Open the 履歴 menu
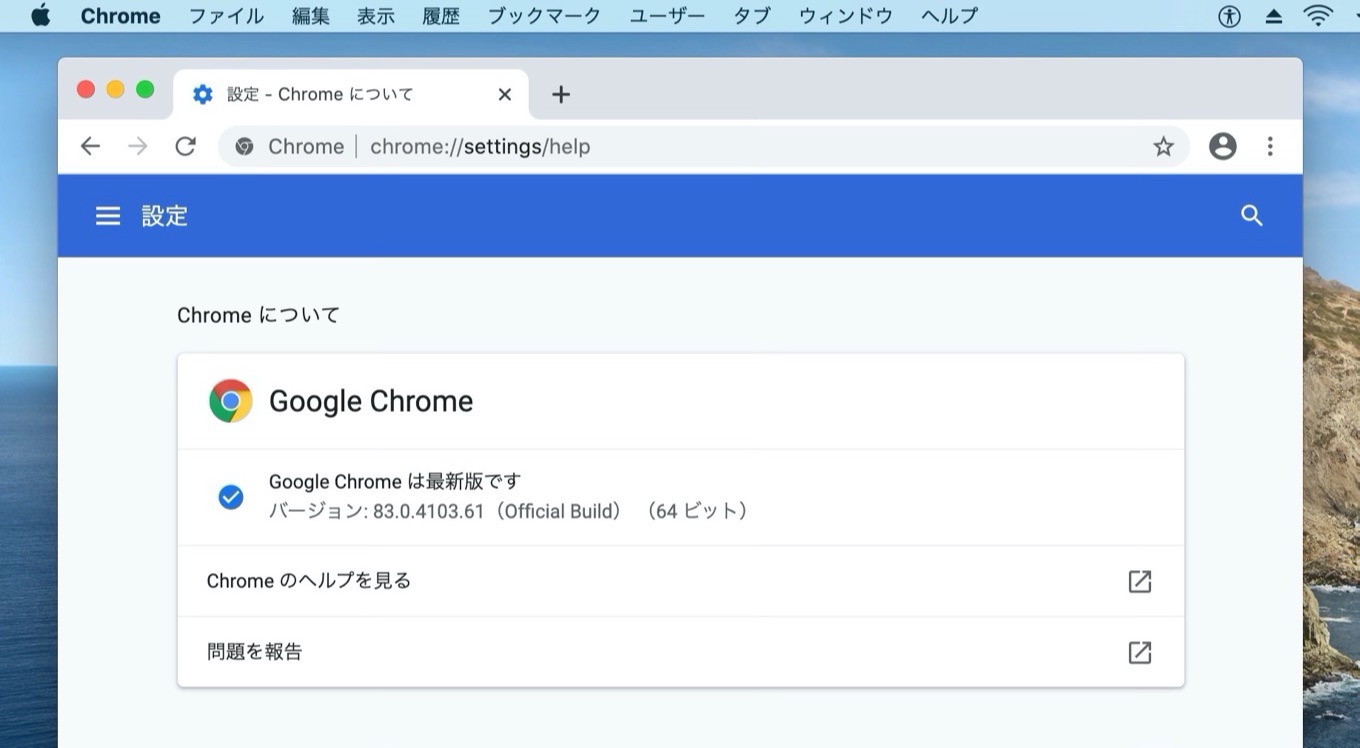This screenshot has height=748, width=1360. pyautogui.click(x=441, y=16)
